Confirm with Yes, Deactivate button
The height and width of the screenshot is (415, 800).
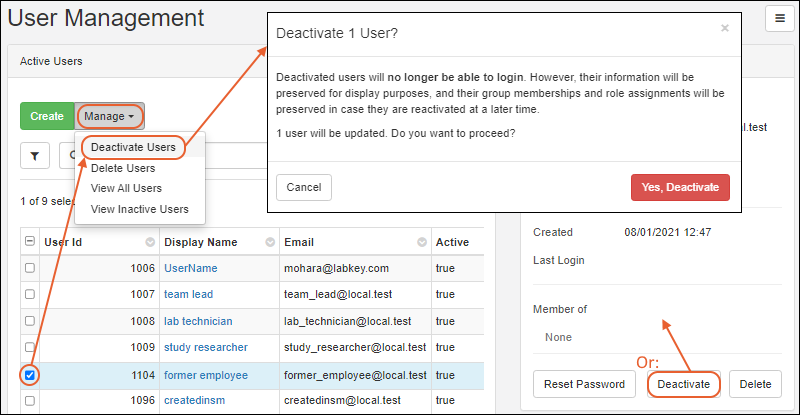pos(680,188)
